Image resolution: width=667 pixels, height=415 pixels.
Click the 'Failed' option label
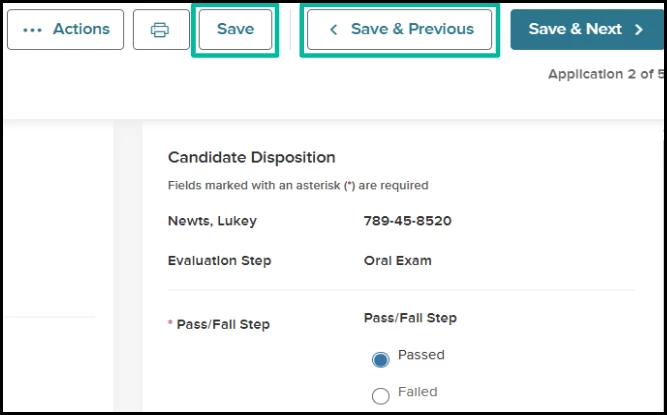point(417,392)
